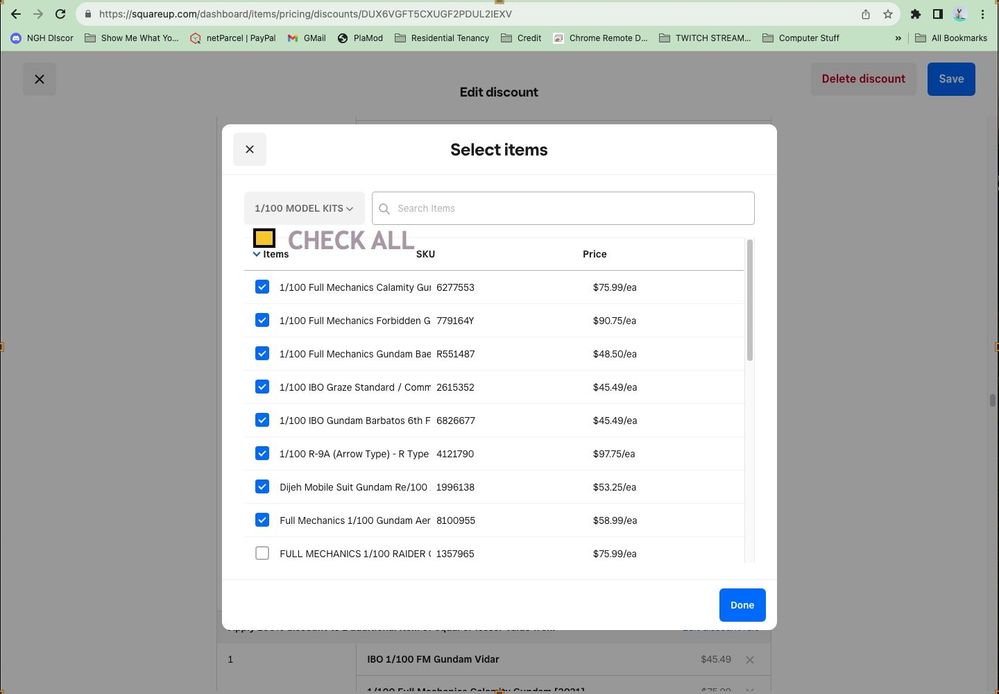Open the Chrome three-dot menu
The width and height of the screenshot is (999, 694).
(982, 14)
